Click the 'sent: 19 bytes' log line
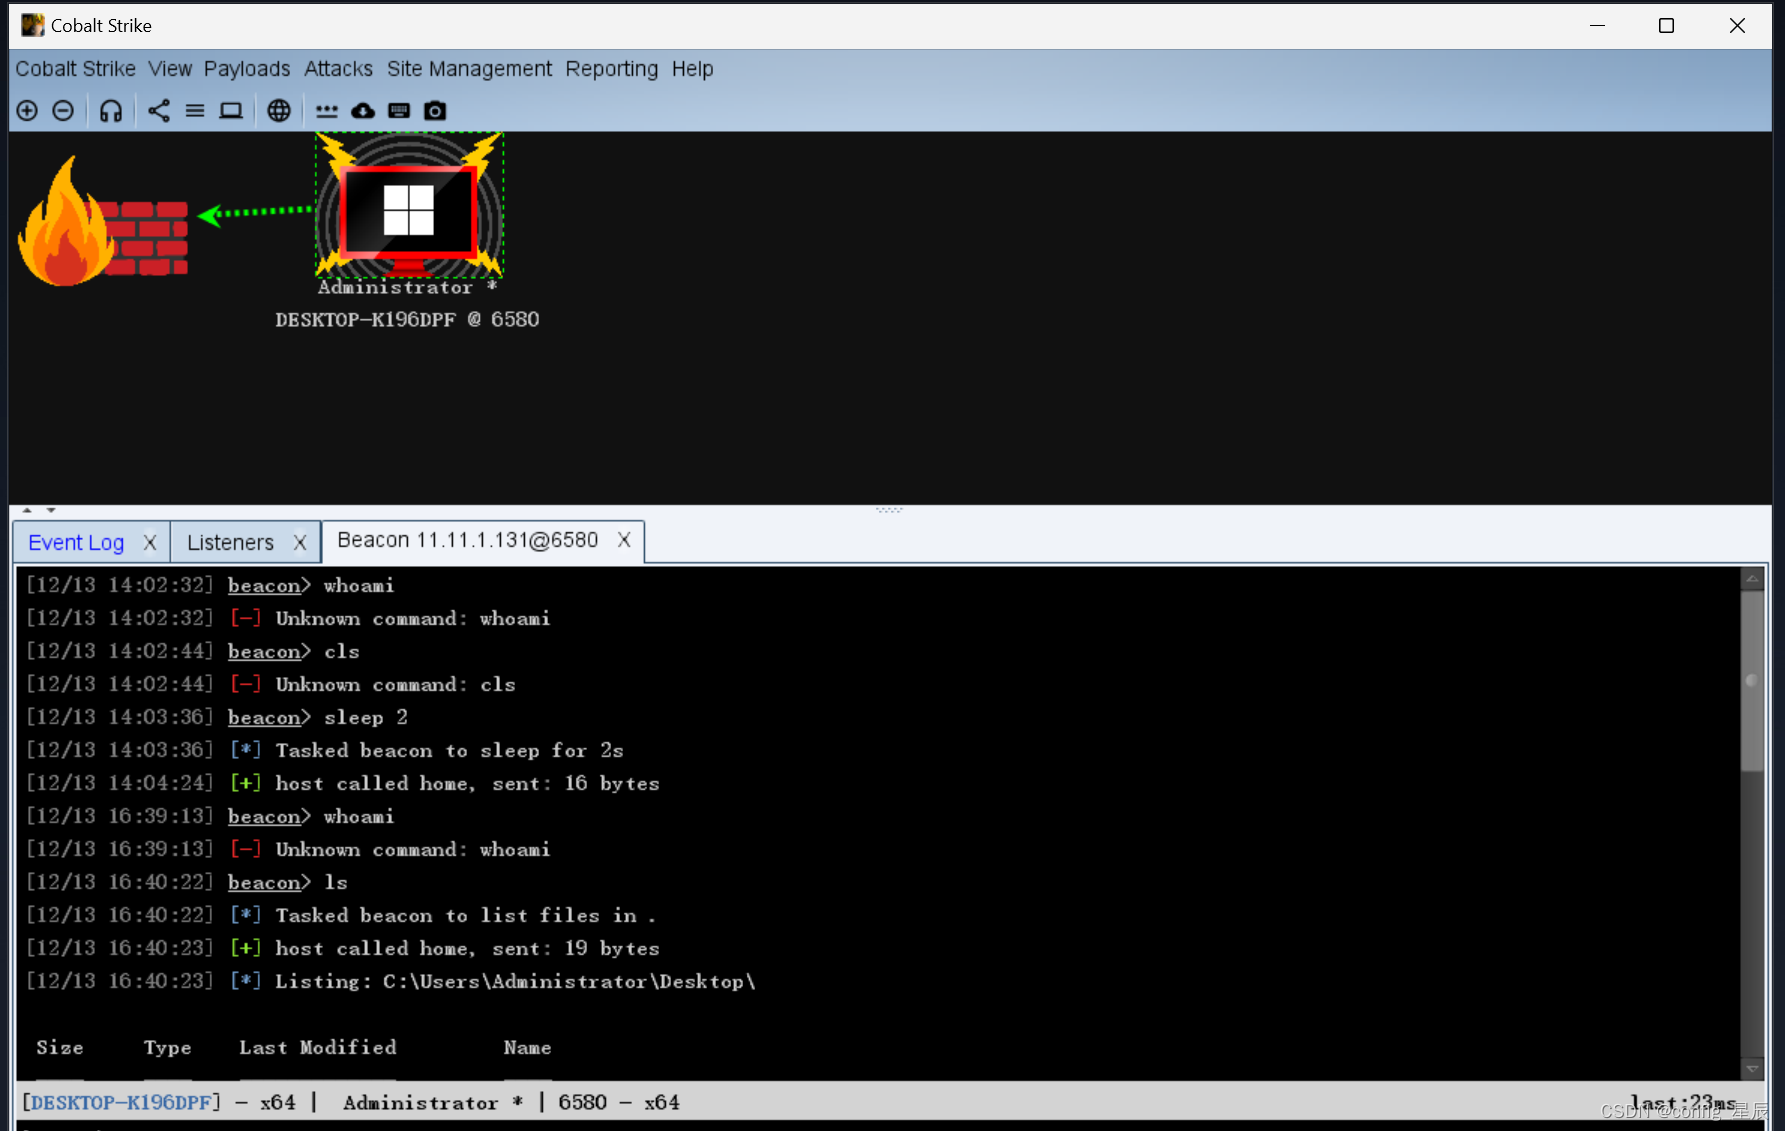 click(342, 948)
